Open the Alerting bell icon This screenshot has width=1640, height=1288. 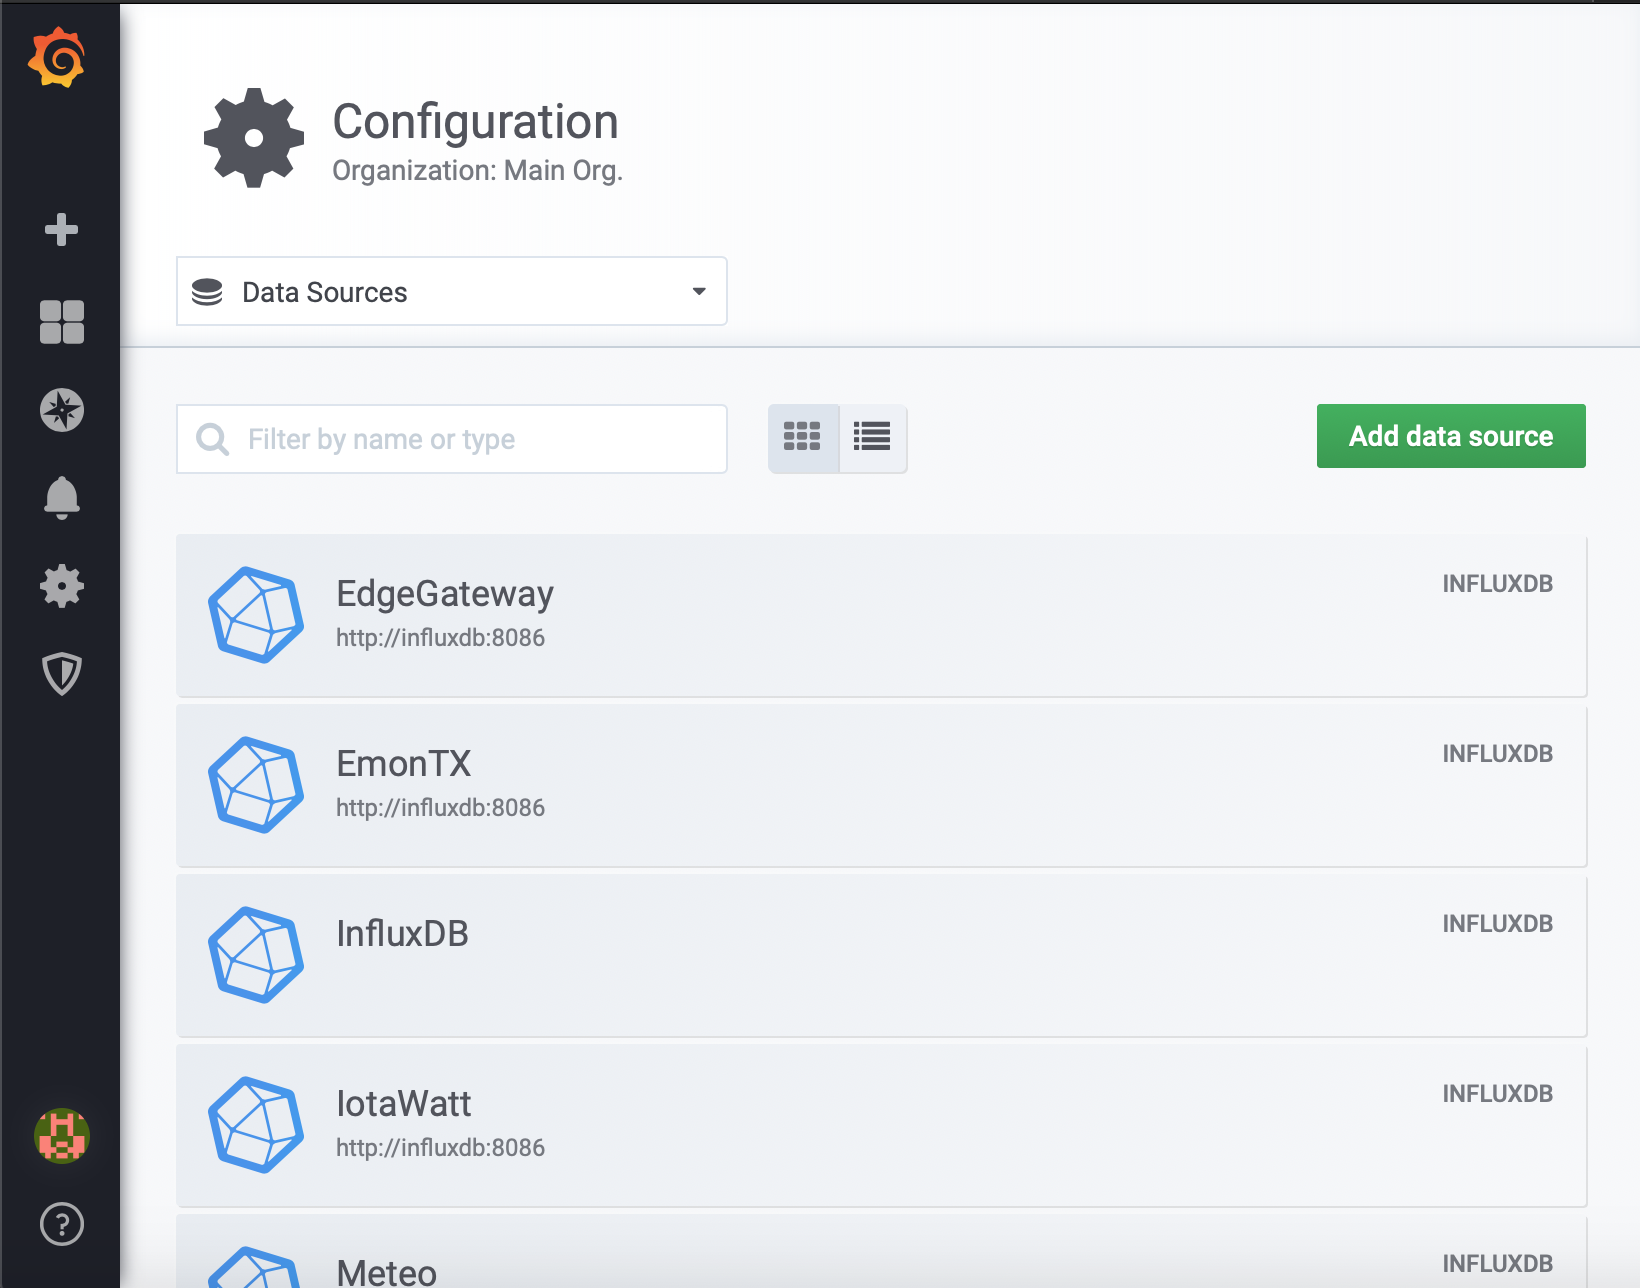coord(61,498)
